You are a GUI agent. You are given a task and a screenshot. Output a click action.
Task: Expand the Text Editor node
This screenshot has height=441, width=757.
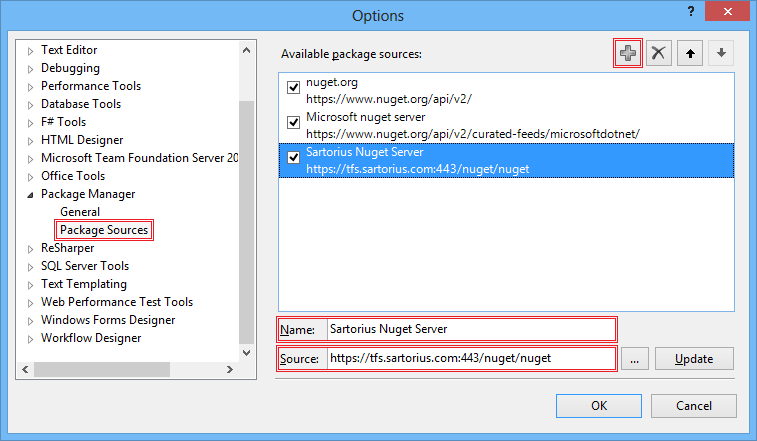click(x=30, y=51)
